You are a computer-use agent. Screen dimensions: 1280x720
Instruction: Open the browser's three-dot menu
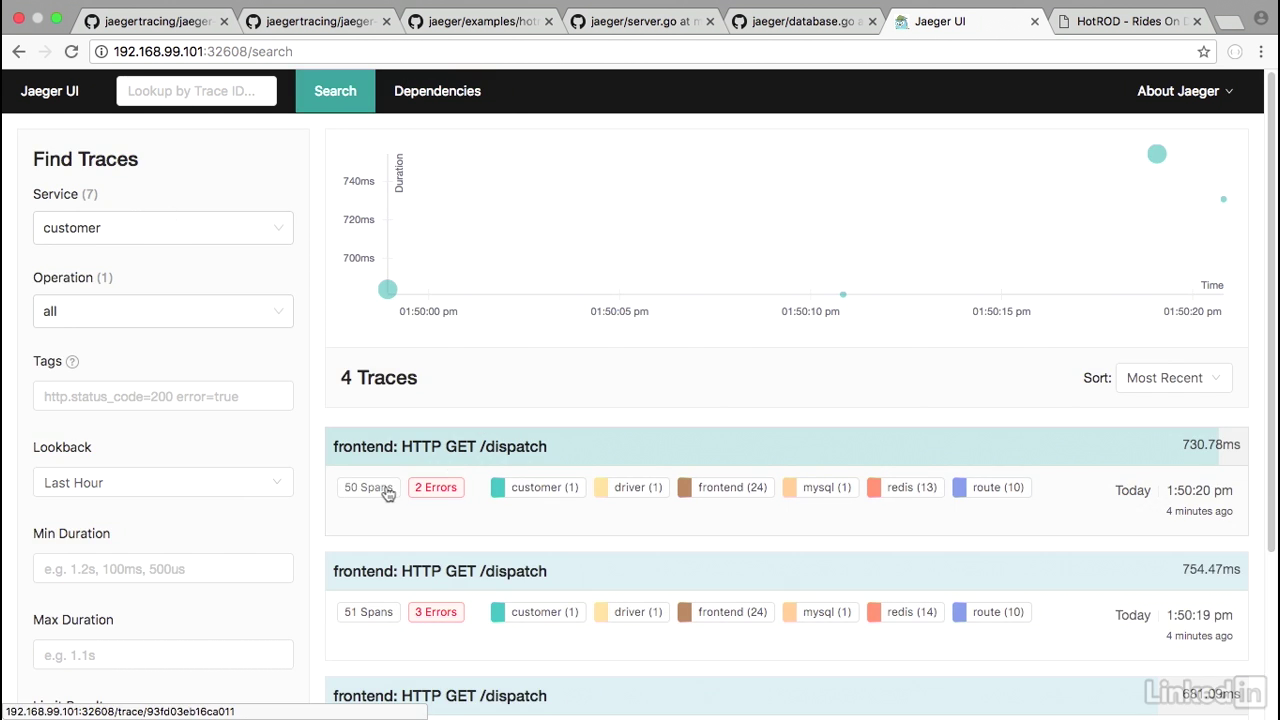coord(1262,52)
